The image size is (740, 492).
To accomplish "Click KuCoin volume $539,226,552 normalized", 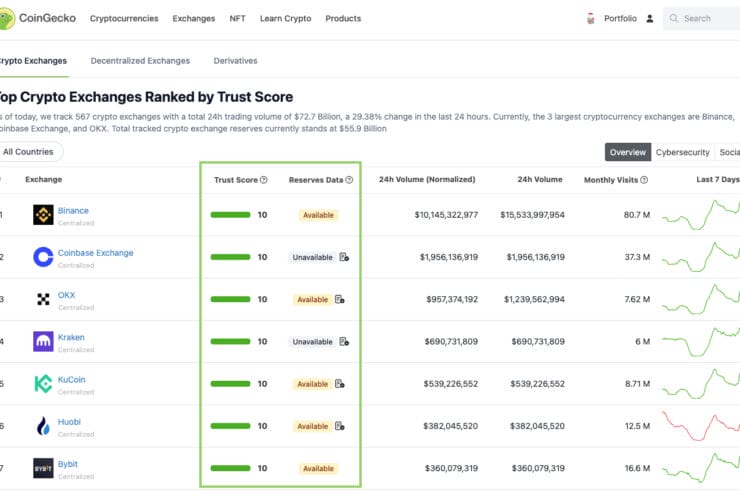I will tap(451, 384).
